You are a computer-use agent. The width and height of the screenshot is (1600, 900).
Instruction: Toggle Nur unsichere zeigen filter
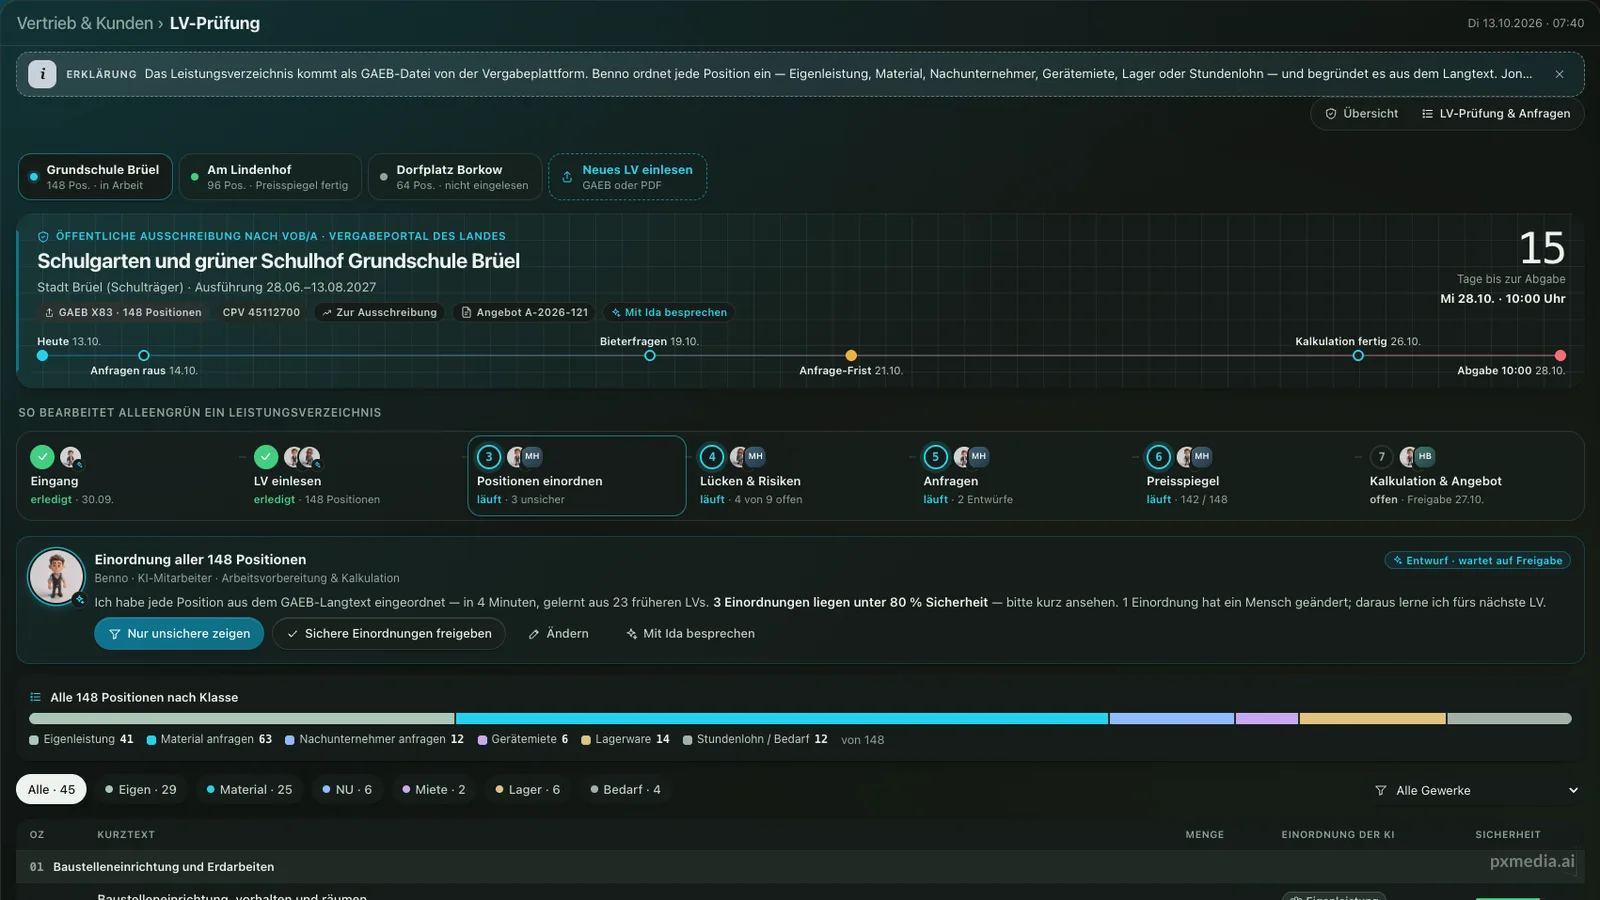(x=179, y=634)
